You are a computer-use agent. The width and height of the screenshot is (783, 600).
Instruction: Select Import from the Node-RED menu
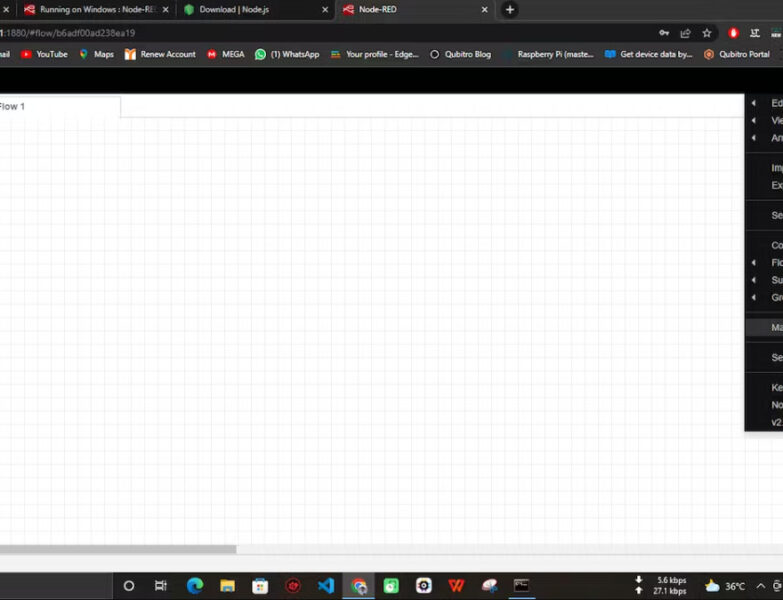[x=775, y=168]
